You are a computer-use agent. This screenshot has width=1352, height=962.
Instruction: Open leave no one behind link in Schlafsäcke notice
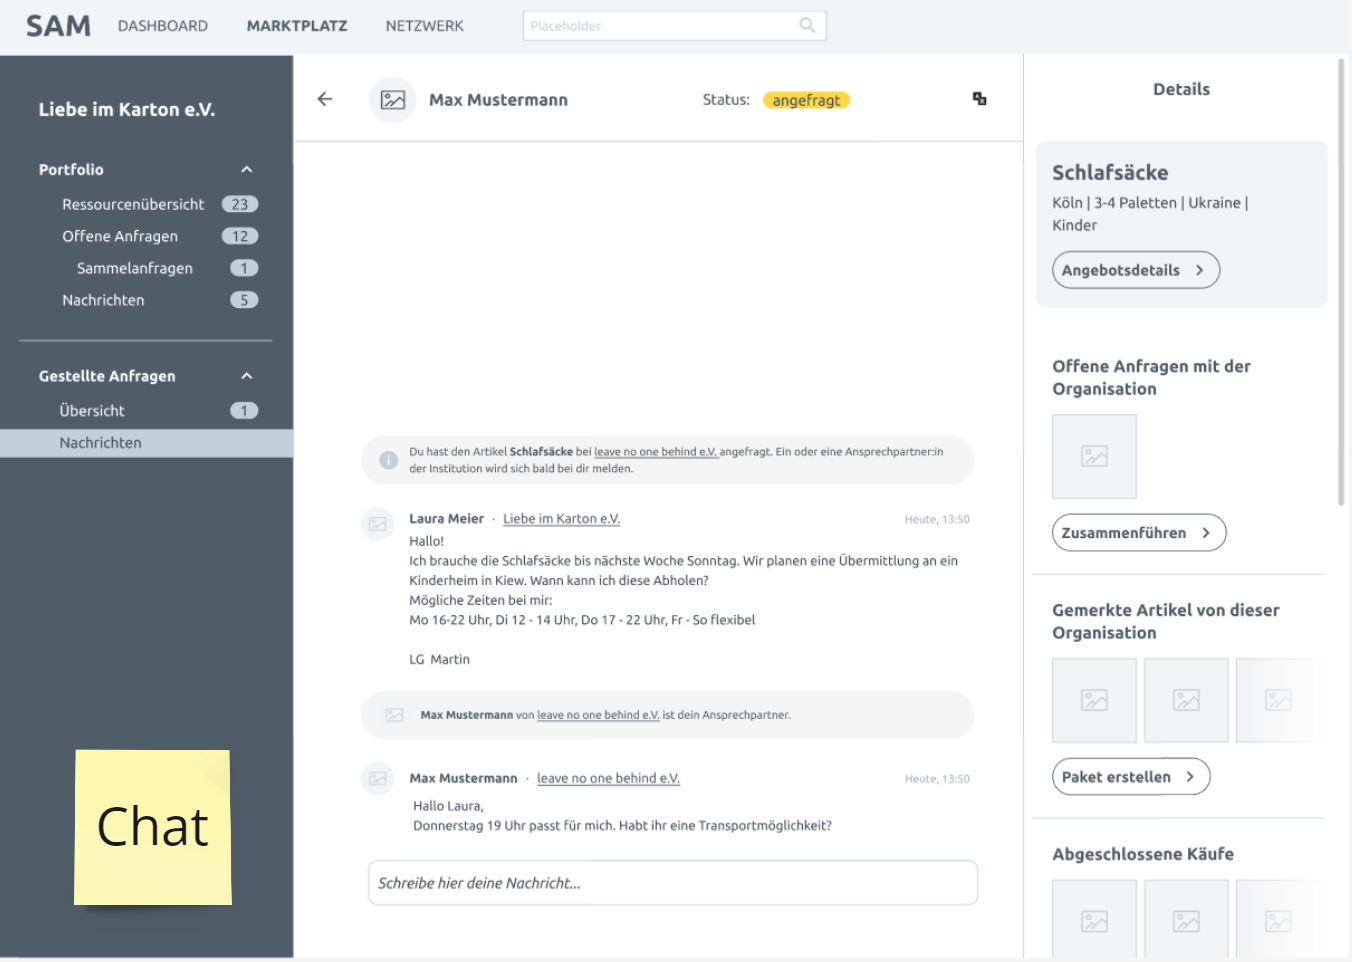pyautogui.click(x=656, y=452)
